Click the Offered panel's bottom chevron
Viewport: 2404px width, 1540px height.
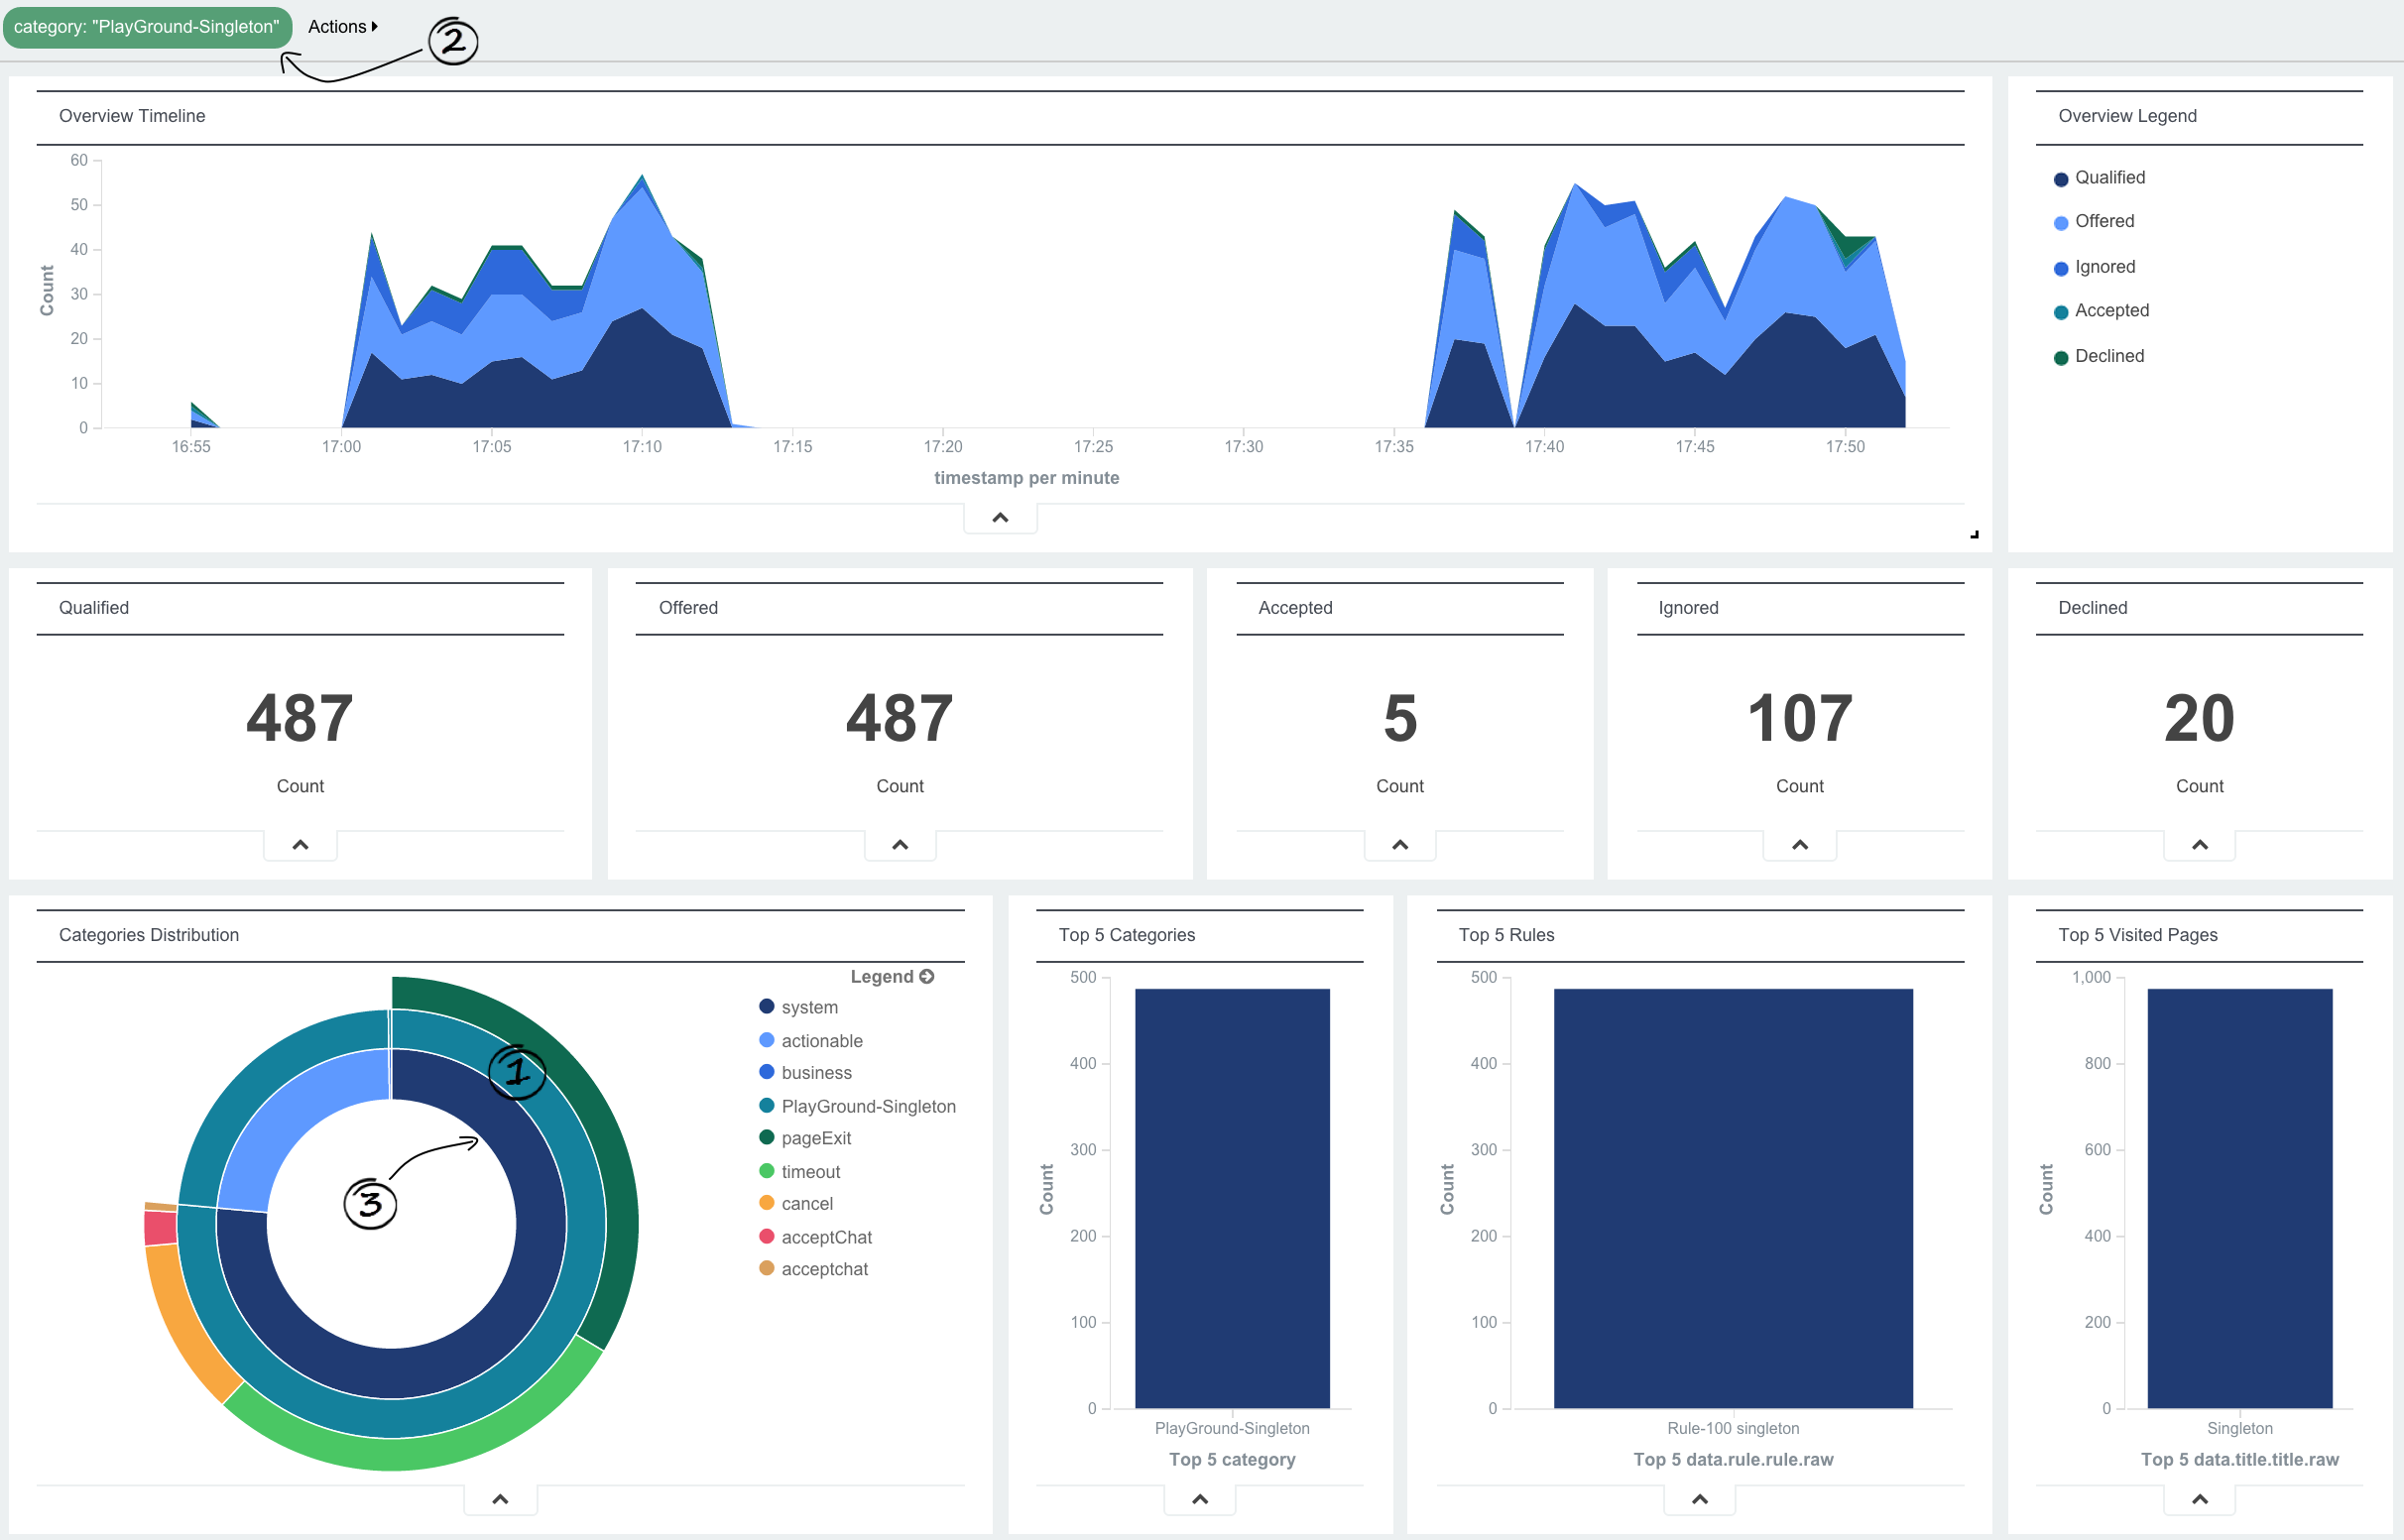click(899, 845)
